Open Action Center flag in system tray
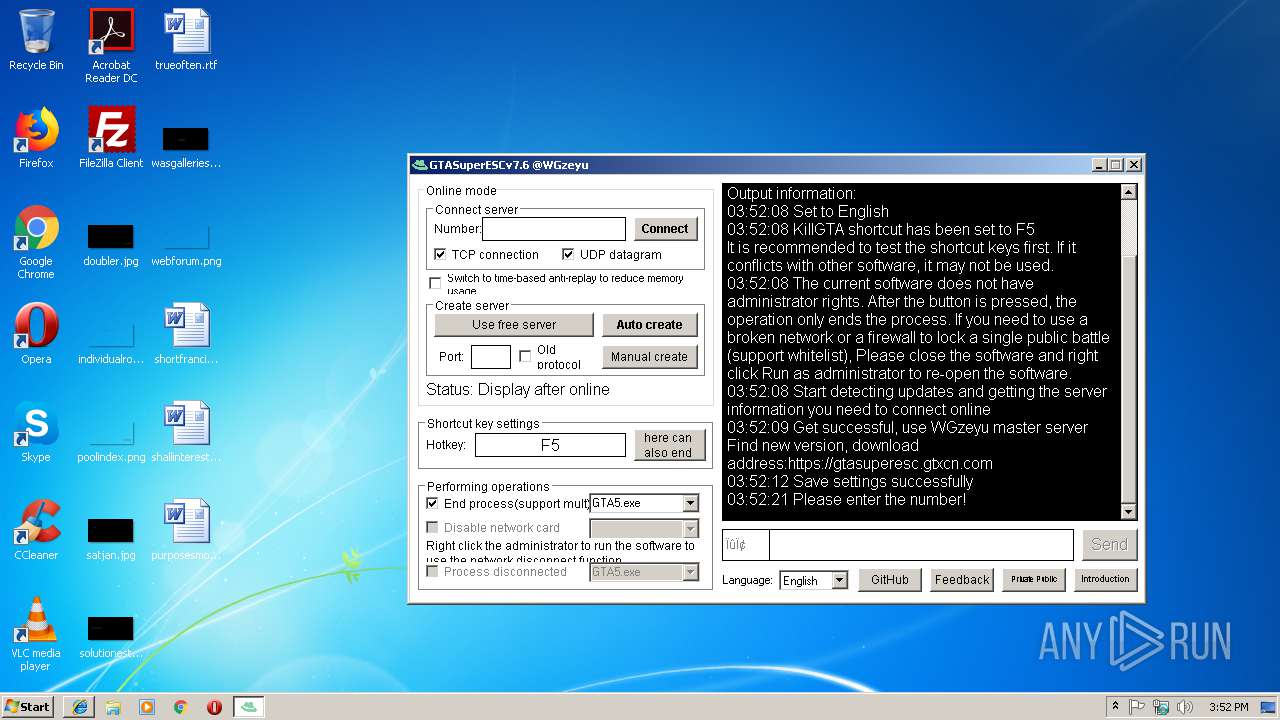Screen dimensions: 1280x720 point(1137,707)
